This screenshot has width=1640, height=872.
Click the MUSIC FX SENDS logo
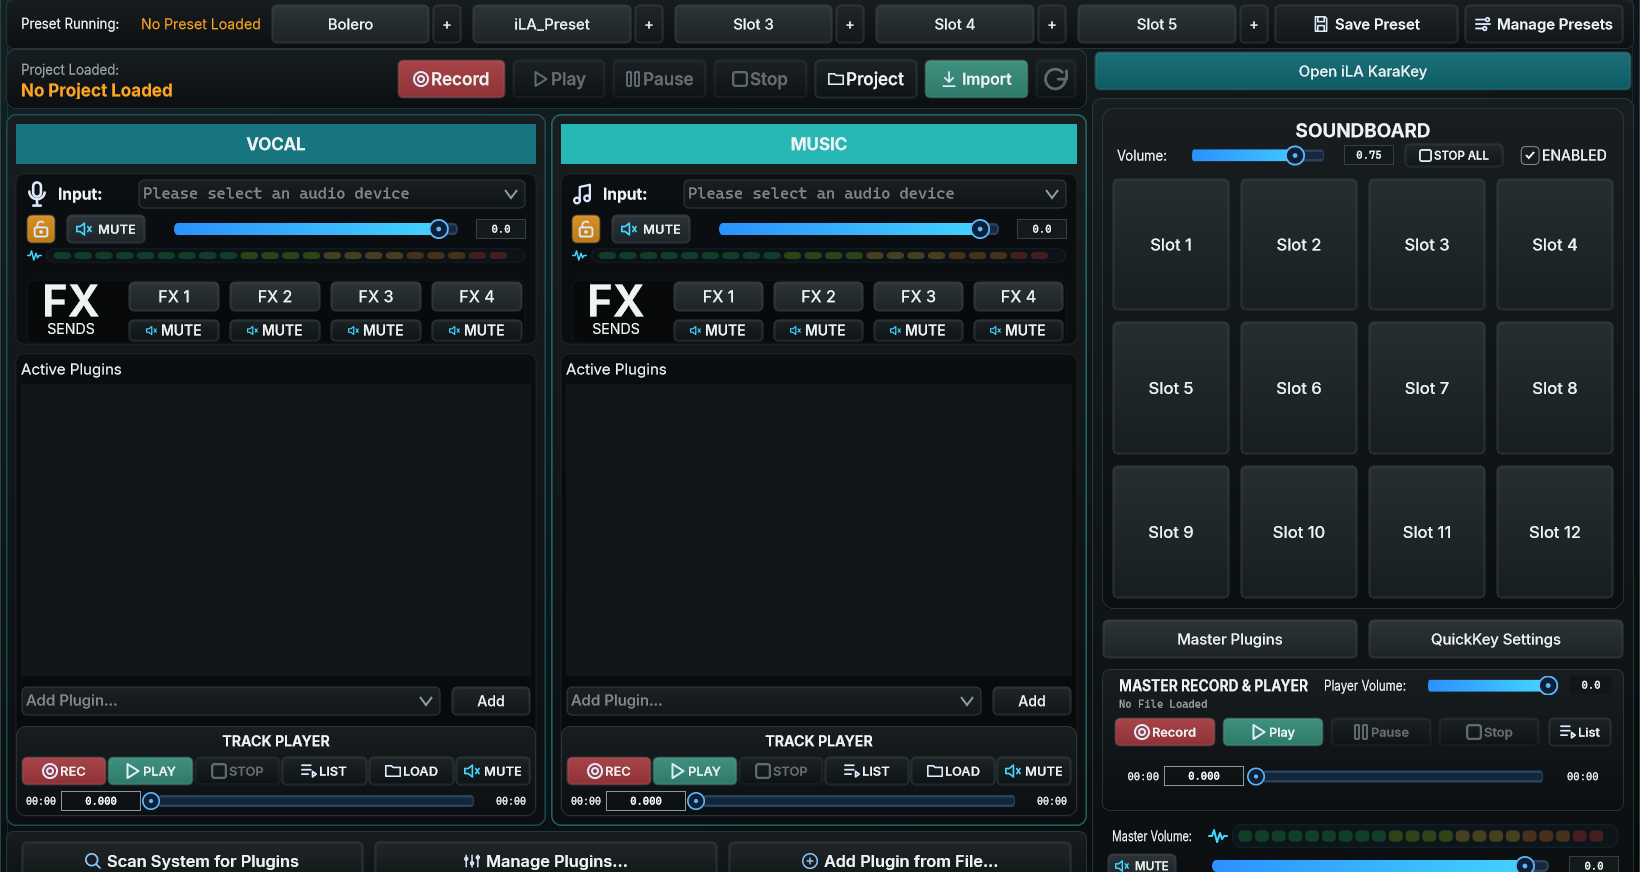point(616,310)
